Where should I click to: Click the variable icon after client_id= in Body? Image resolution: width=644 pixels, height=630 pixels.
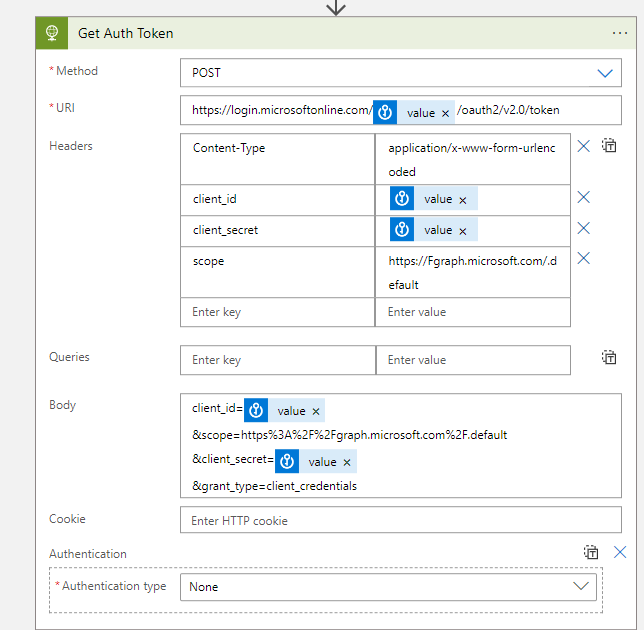click(x=256, y=410)
